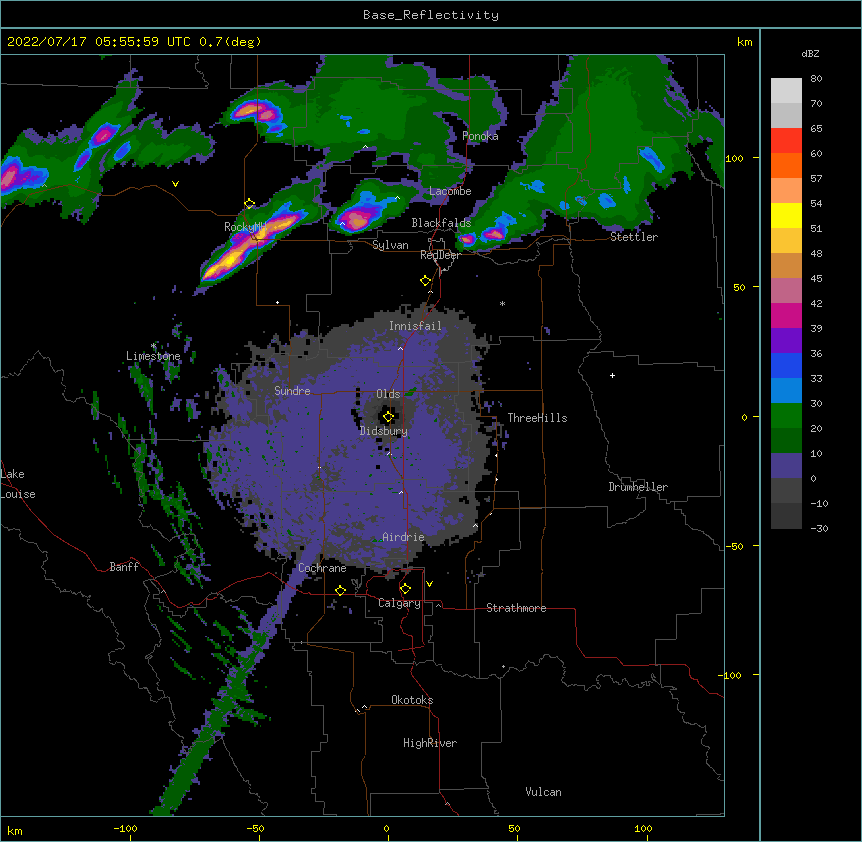Click the Didsbury city label
Image resolution: width=862 pixels, height=842 pixels.
pyautogui.click(x=384, y=431)
